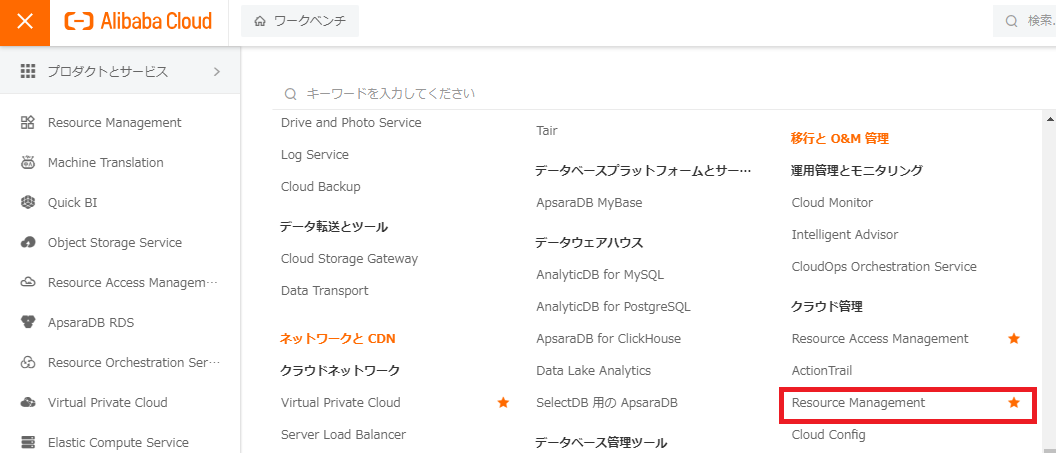Open the Server Load Balancer link
This screenshot has width=1056, height=453.
pyautogui.click(x=343, y=435)
